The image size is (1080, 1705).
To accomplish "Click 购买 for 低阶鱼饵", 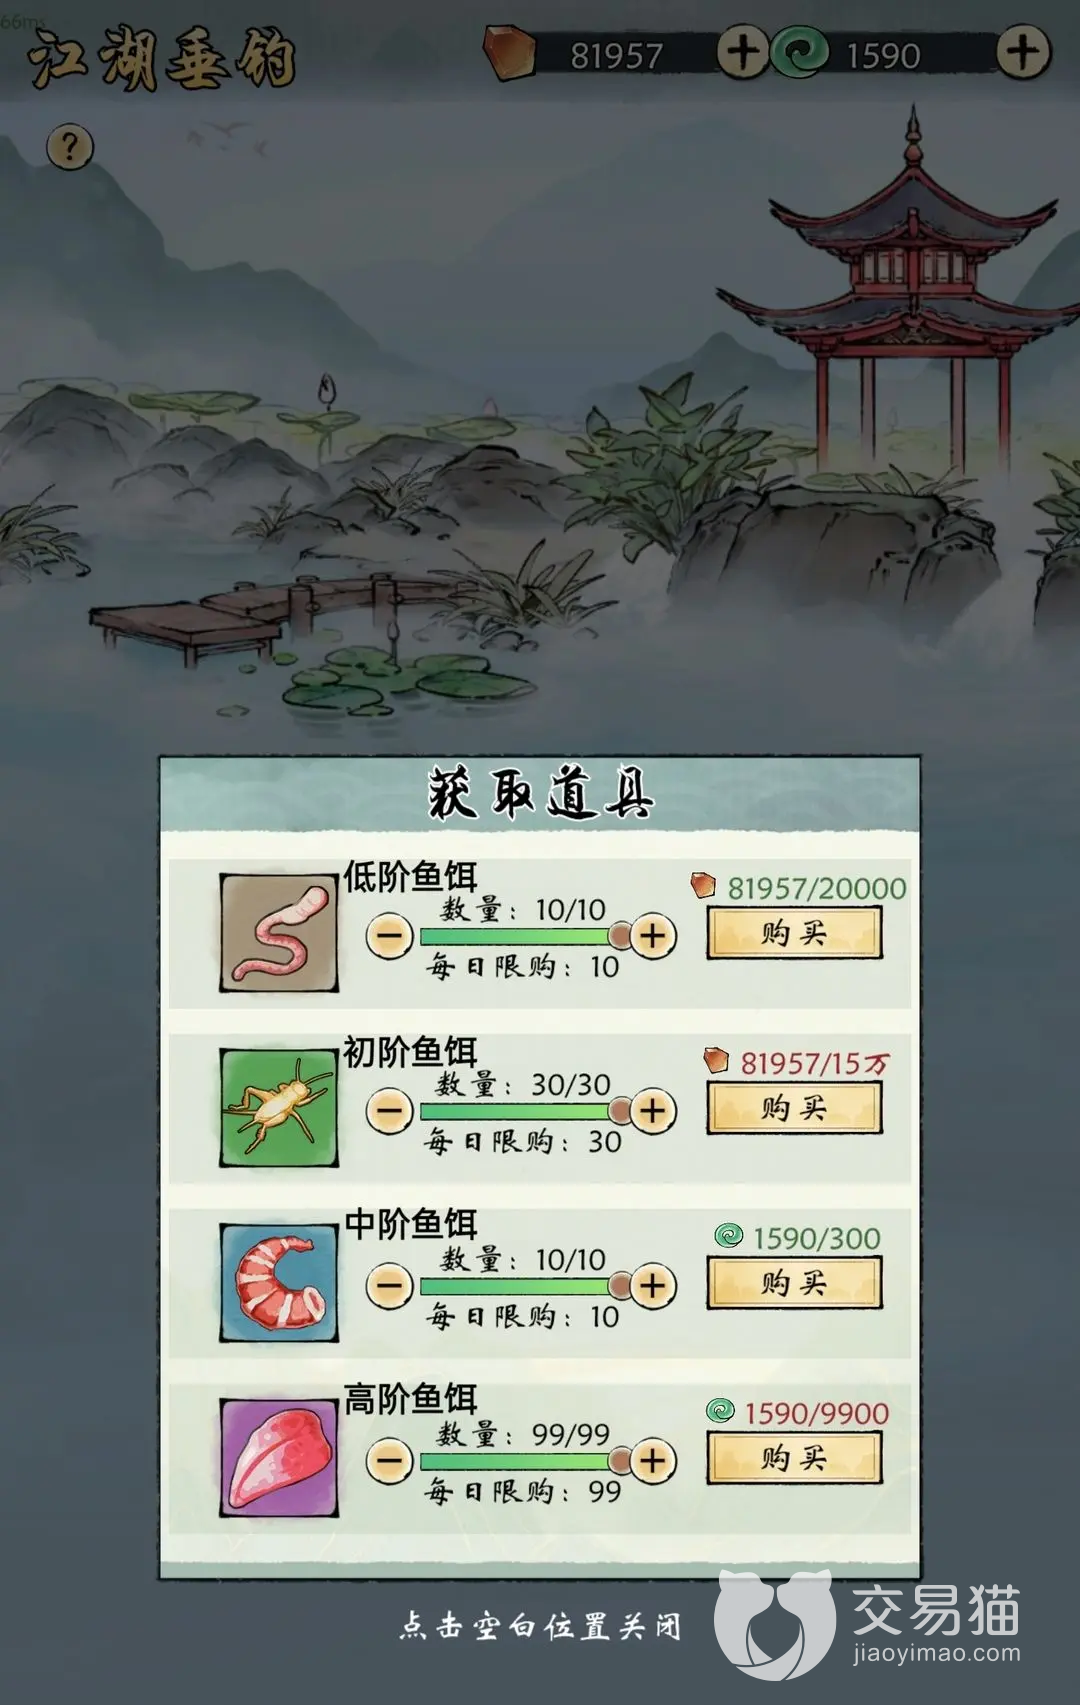I will click(x=794, y=933).
